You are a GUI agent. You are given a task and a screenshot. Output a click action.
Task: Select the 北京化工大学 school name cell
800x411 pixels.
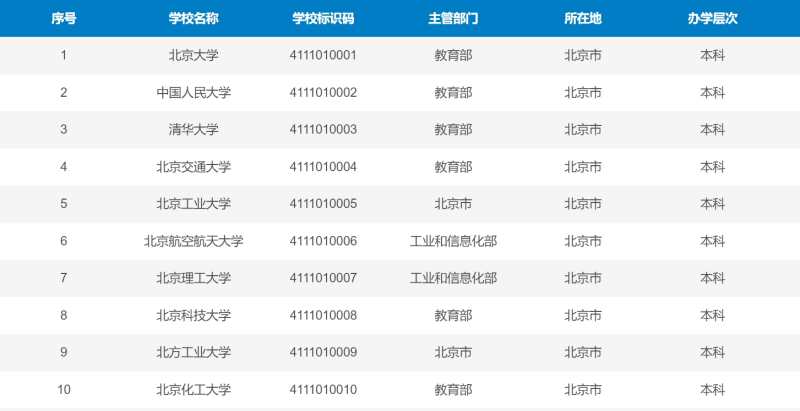click(194, 390)
